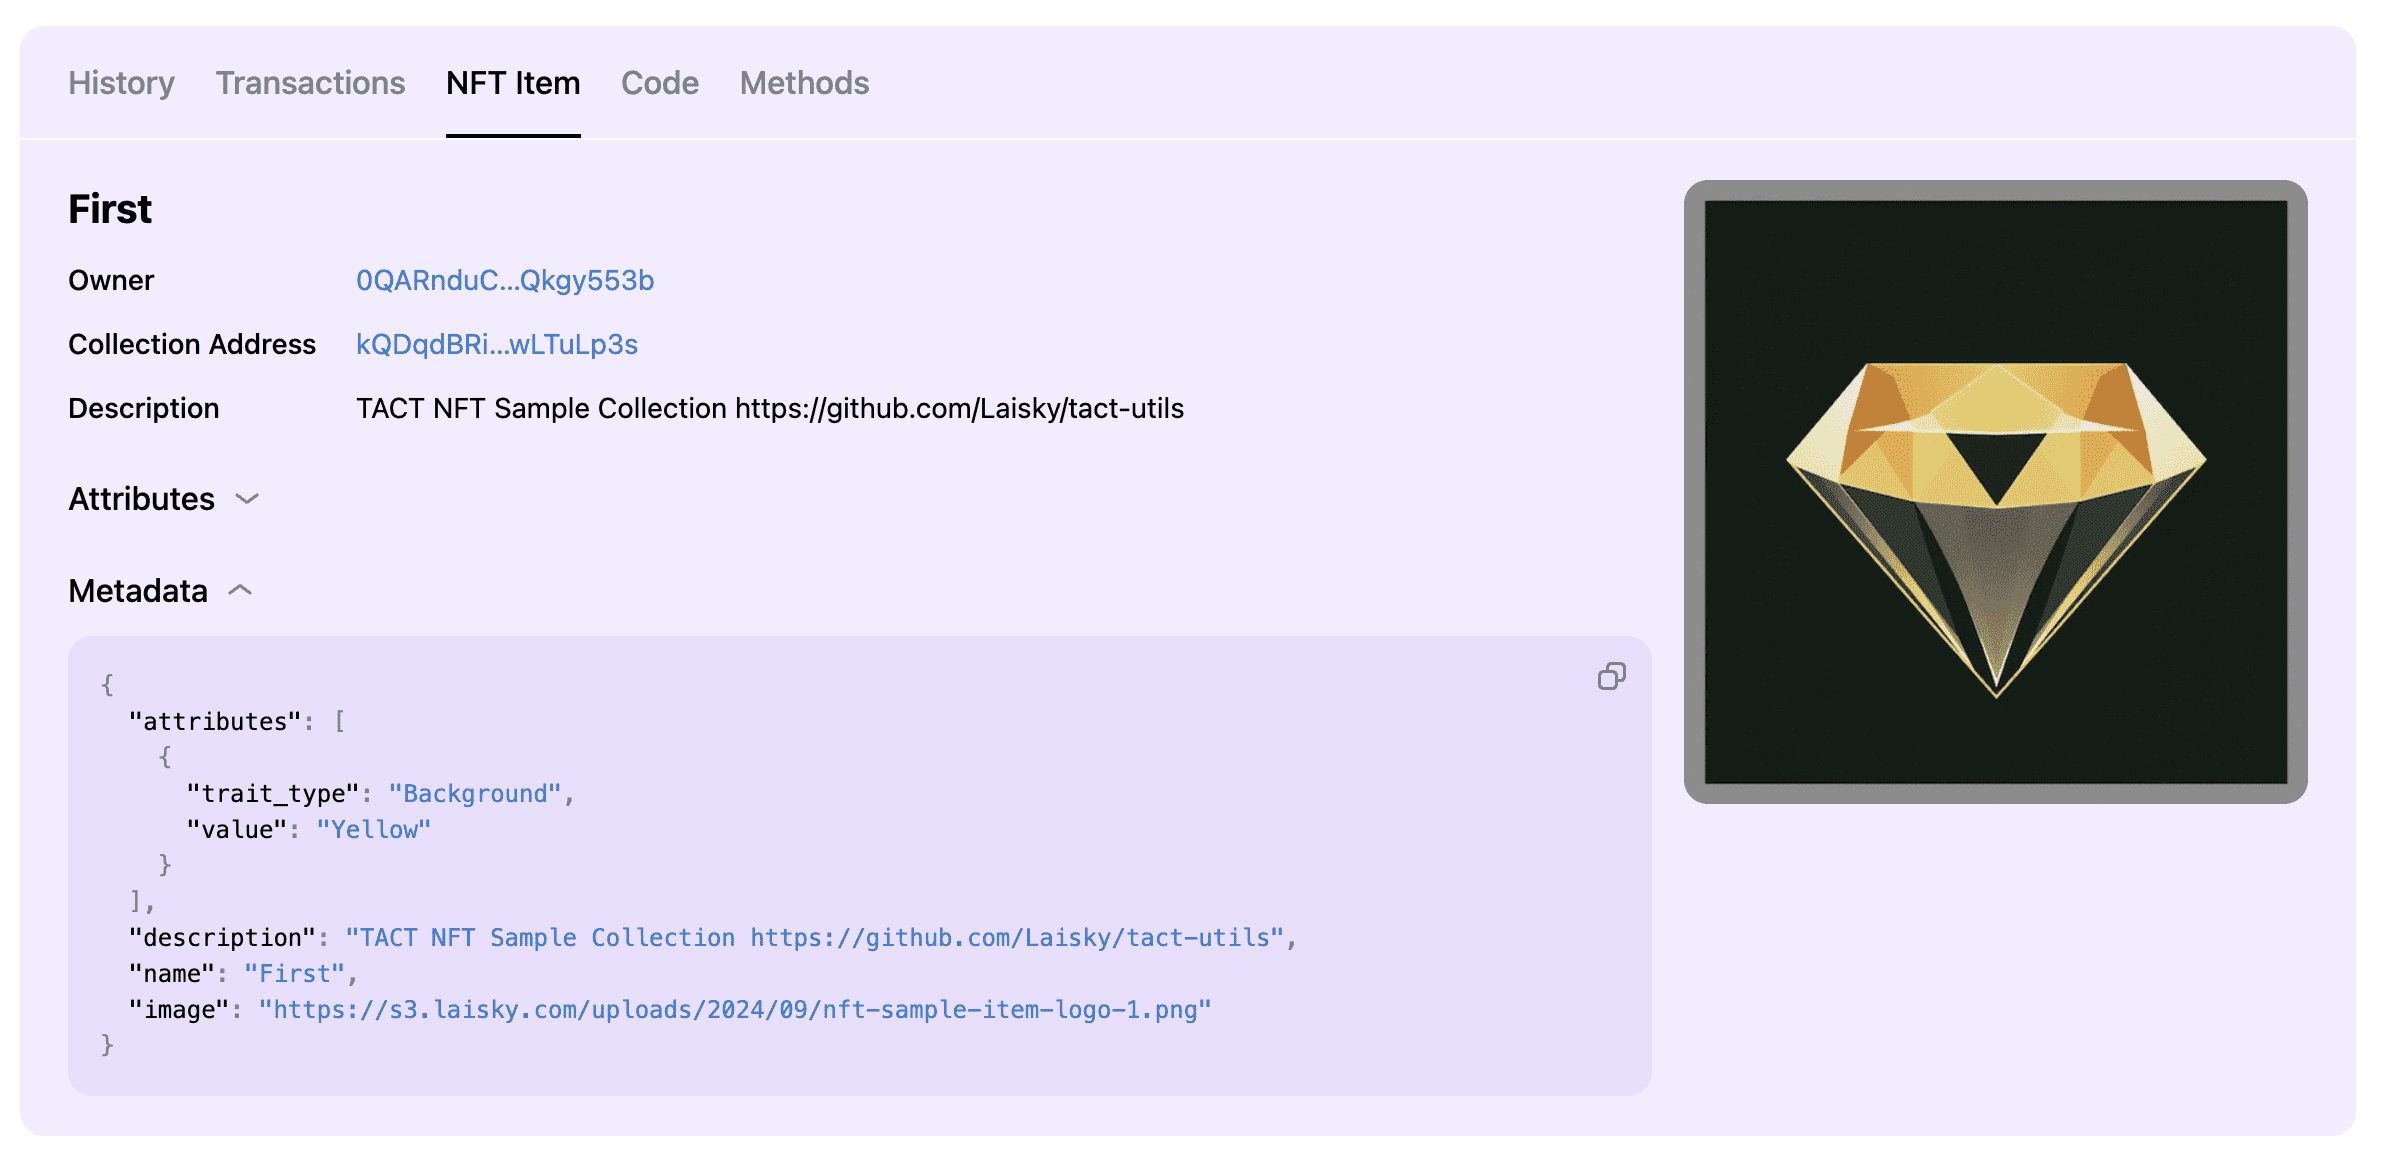The height and width of the screenshot is (1158, 2384).
Task: Collapse the Metadata section chevron
Action: 240,591
